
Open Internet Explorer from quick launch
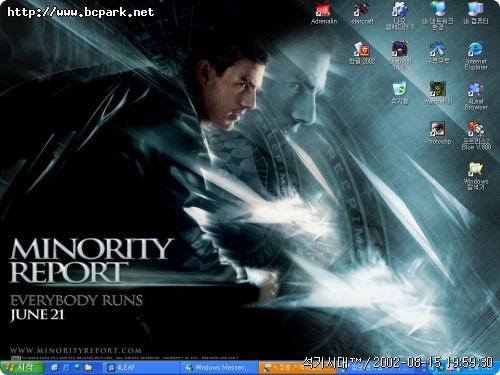coord(66,367)
